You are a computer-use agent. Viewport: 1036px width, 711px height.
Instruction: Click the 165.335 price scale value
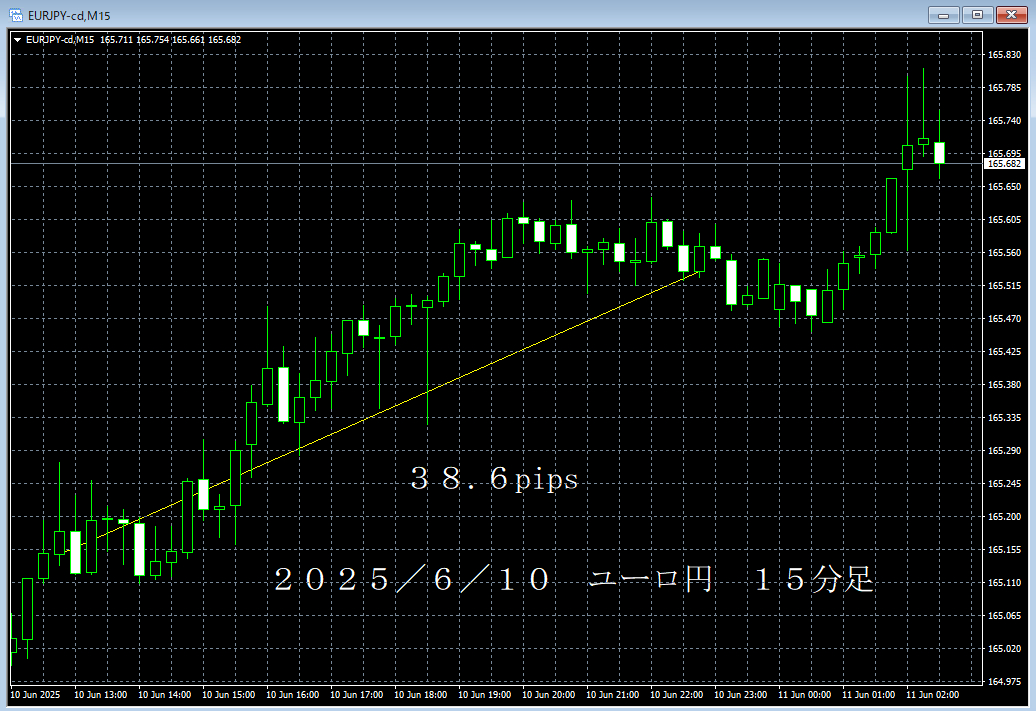[x=1004, y=418]
